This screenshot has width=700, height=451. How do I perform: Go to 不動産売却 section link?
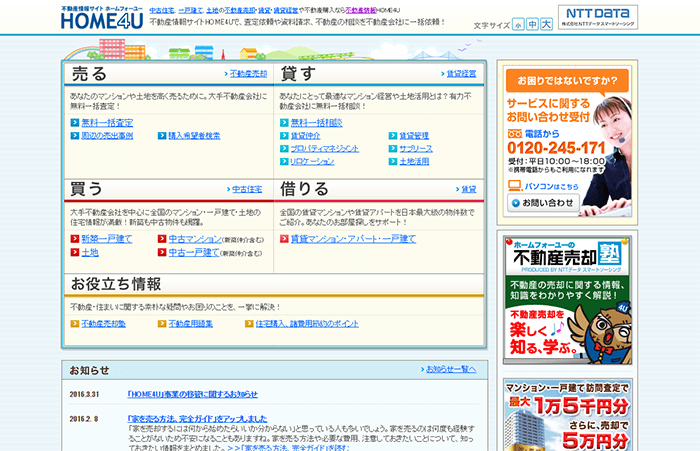tap(248, 74)
